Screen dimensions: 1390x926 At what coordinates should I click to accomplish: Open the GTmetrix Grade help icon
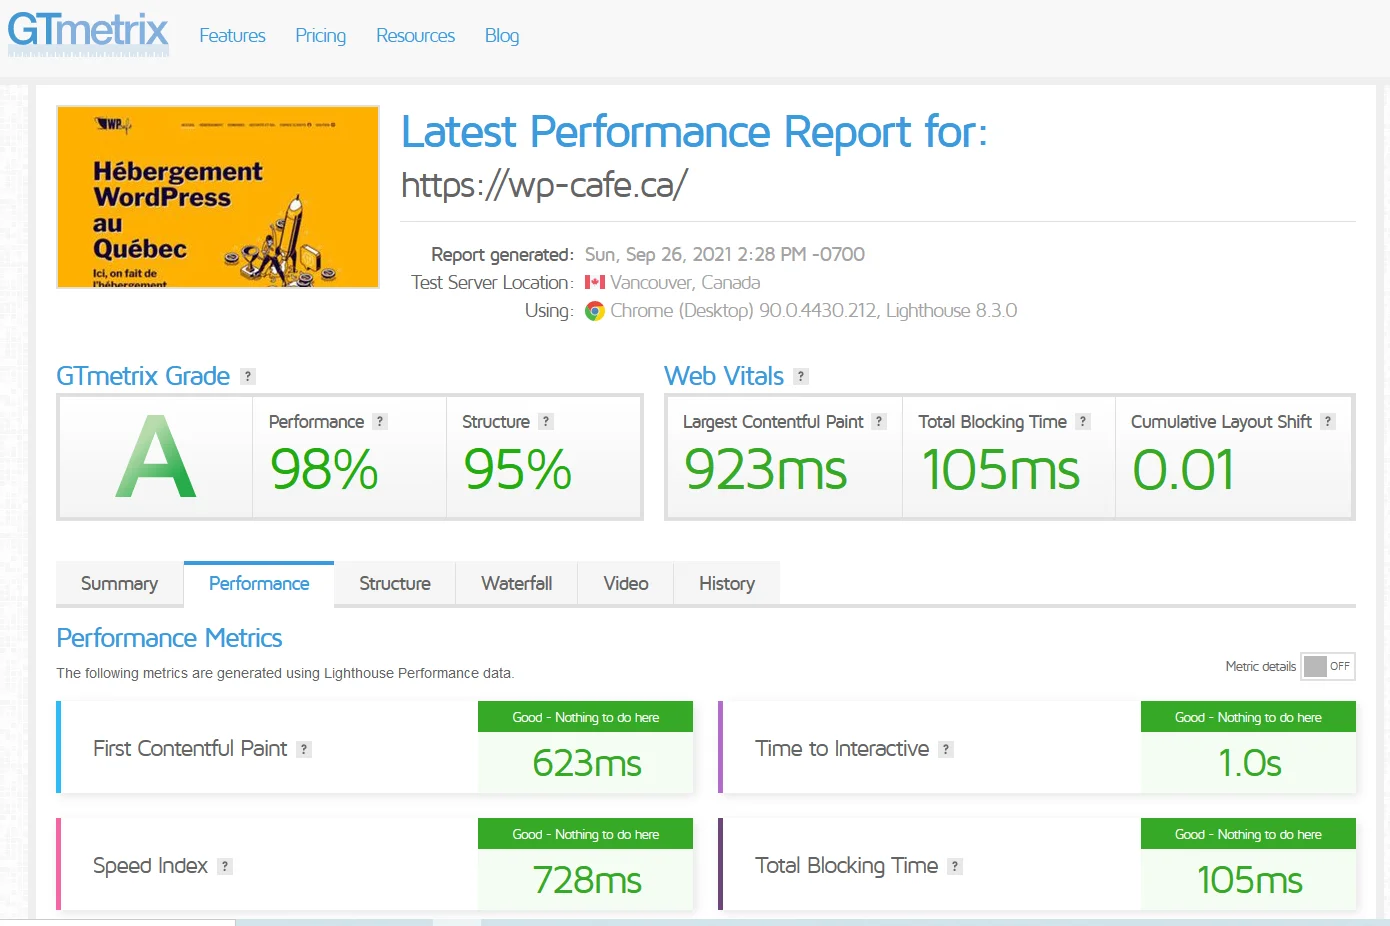248,376
